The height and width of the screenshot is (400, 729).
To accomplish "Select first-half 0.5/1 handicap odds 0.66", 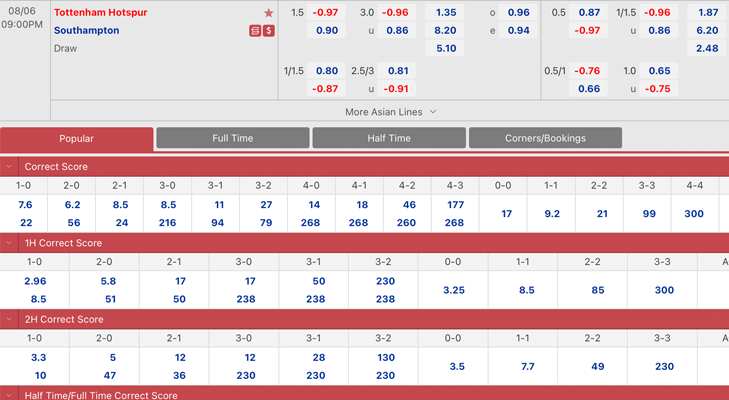I will pyautogui.click(x=589, y=88).
